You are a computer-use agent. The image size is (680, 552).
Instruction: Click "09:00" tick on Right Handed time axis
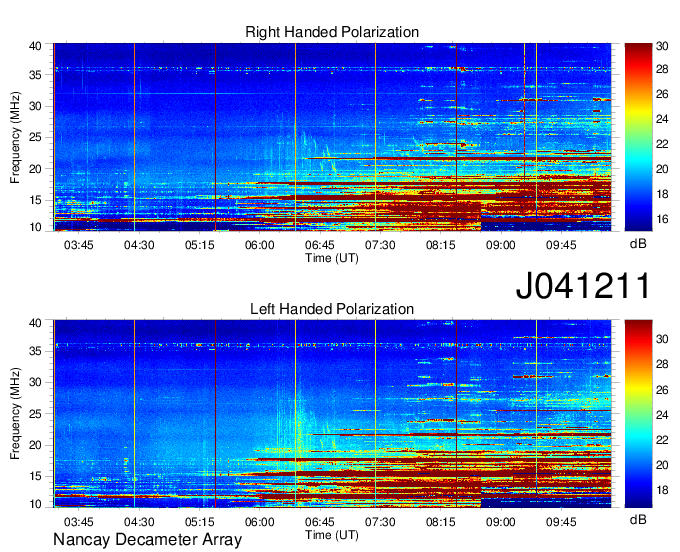click(x=500, y=245)
